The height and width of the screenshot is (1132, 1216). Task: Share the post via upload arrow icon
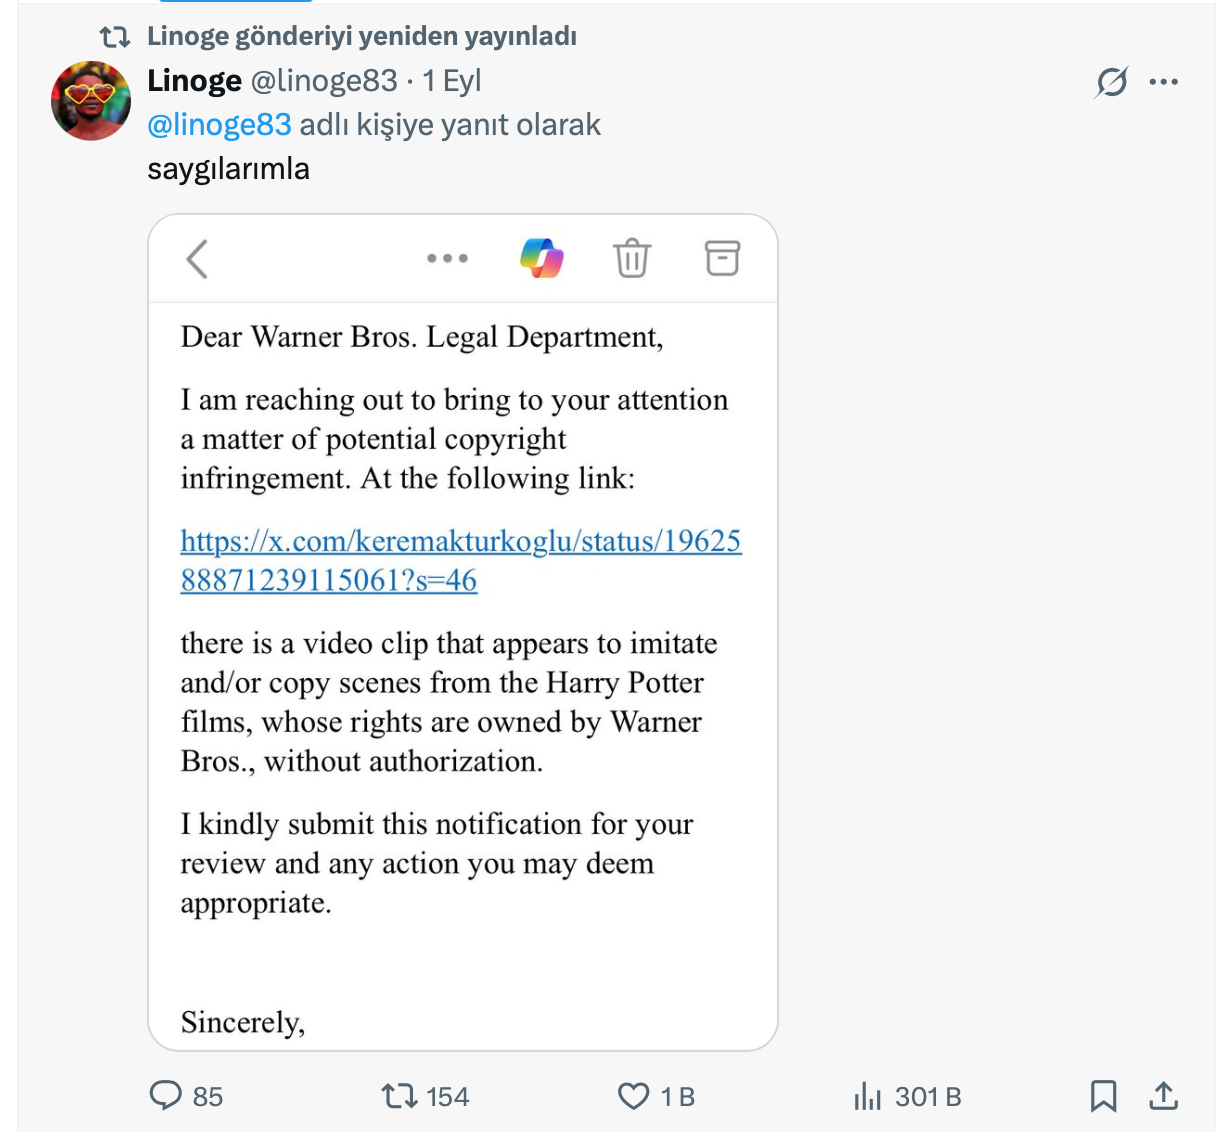[1163, 1096]
